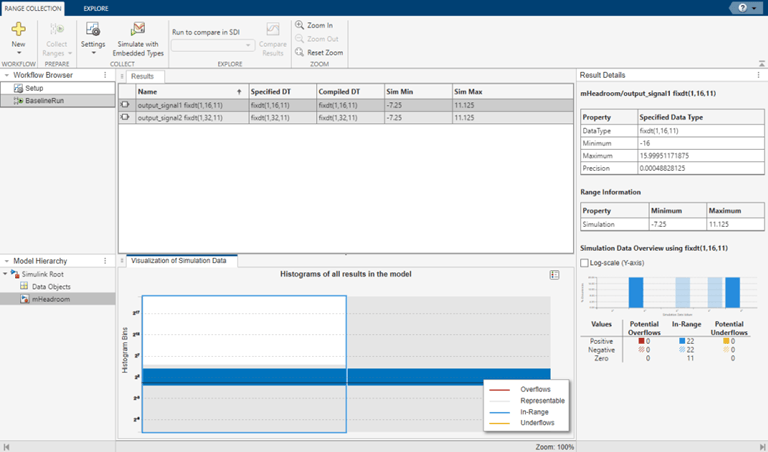The image size is (768, 452).
Task: Open the Run to compare in SDI combo box
Action: 213,45
